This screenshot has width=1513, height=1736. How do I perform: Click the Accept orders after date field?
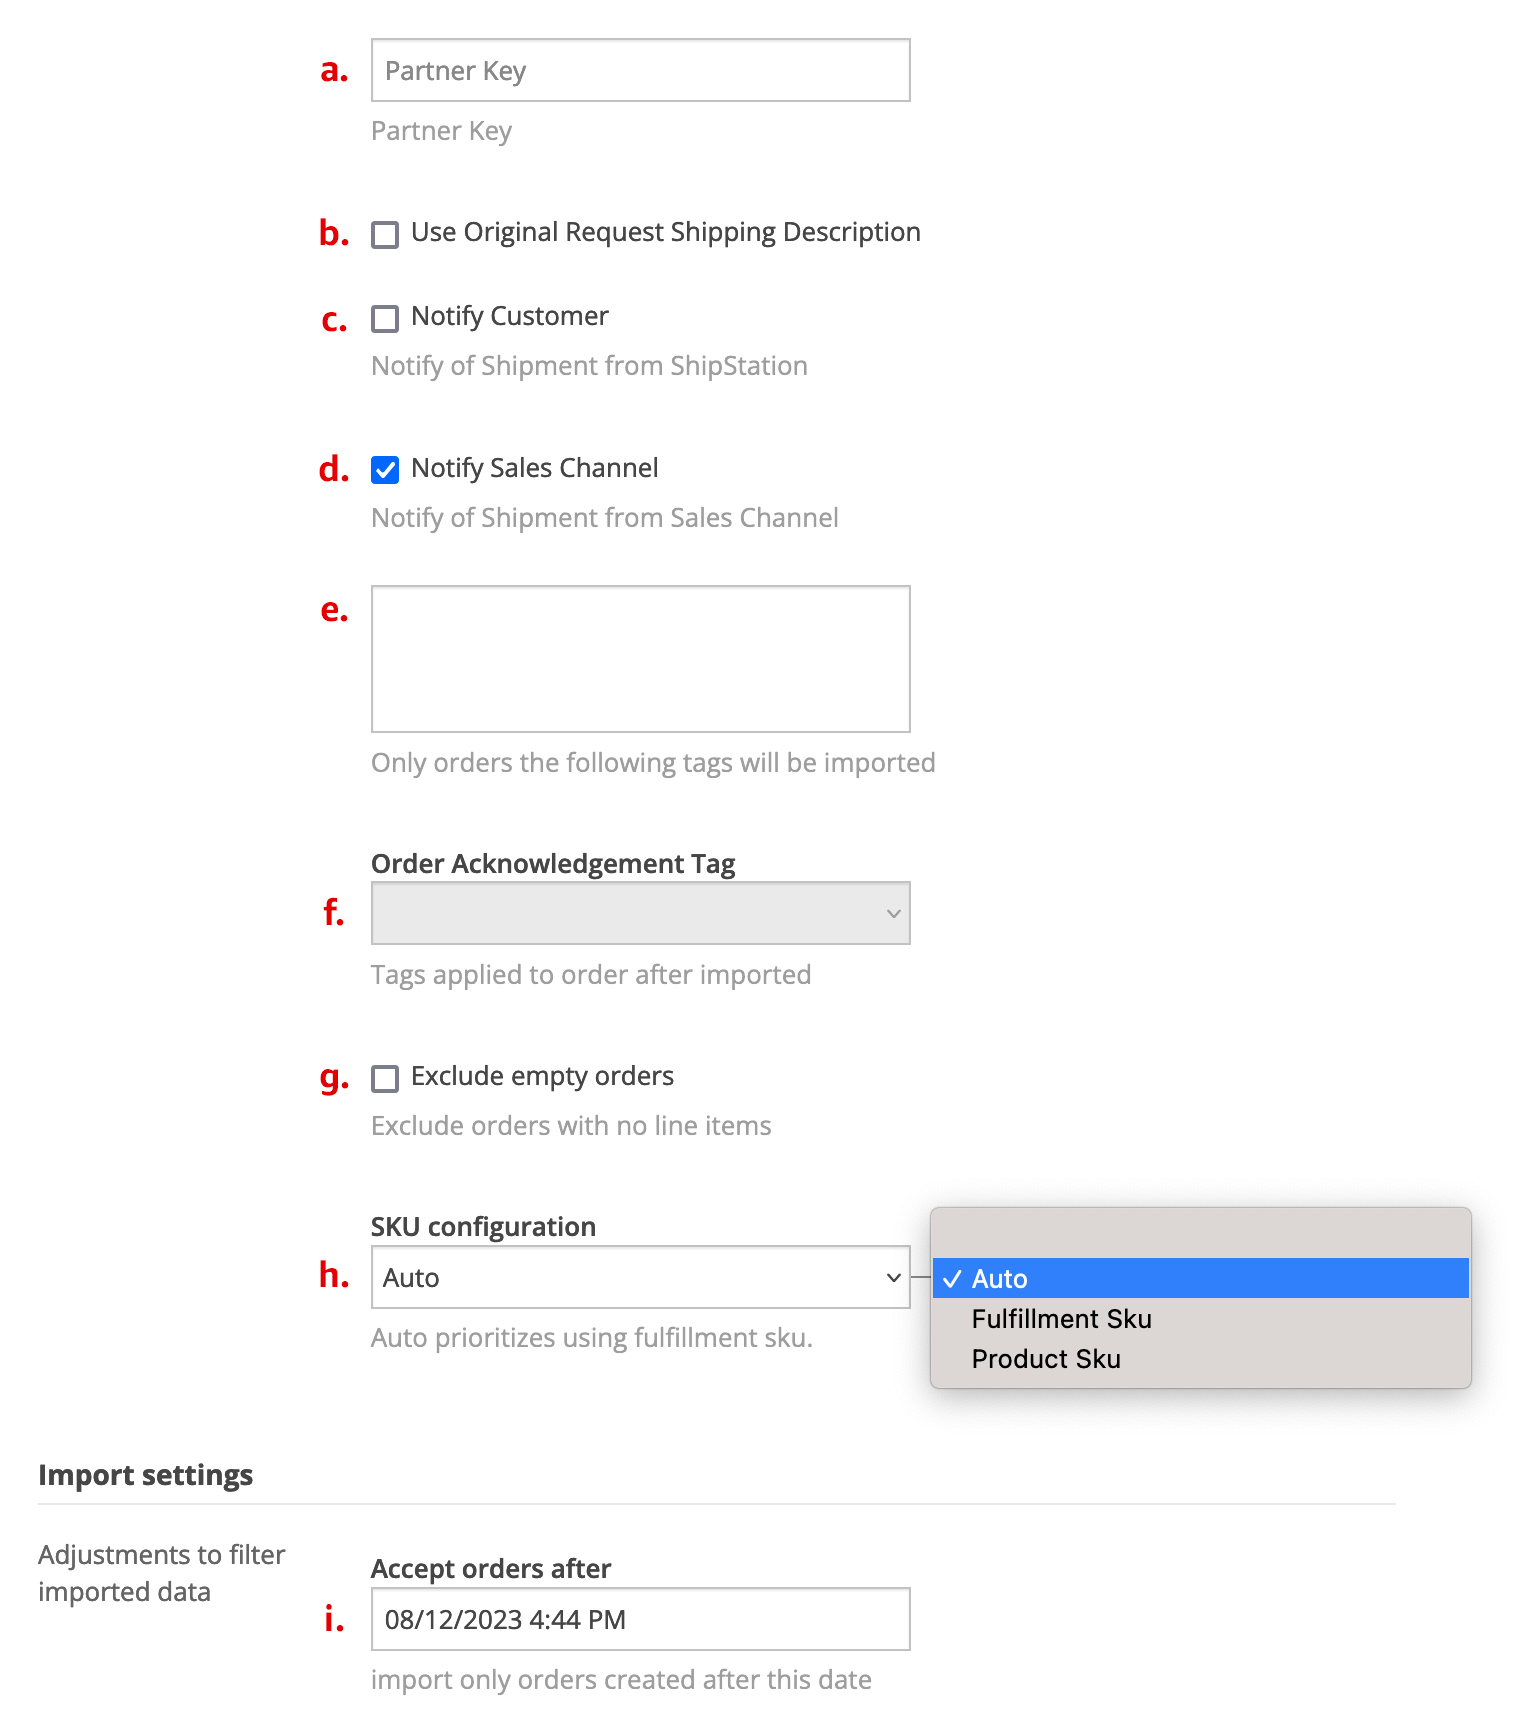[x=640, y=1619]
